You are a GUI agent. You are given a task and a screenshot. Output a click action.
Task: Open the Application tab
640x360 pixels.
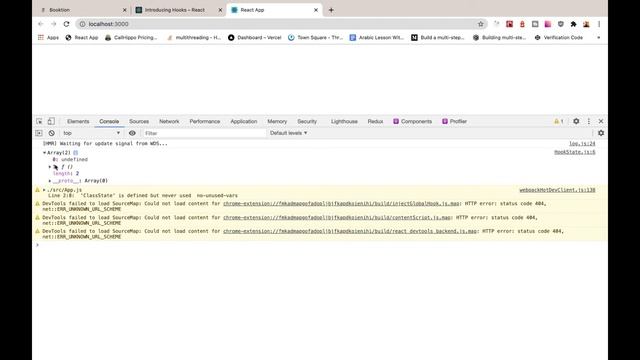[x=244, y=121]
